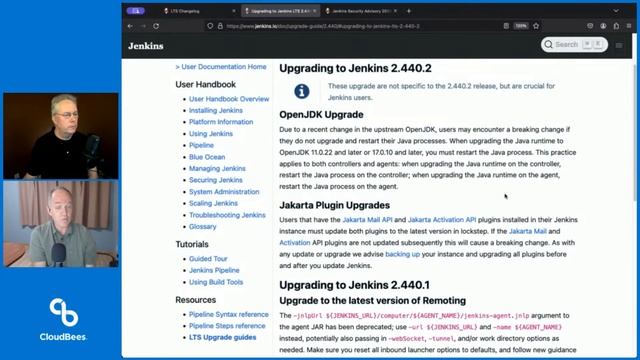Follow the backing up link

click(402, 254)
